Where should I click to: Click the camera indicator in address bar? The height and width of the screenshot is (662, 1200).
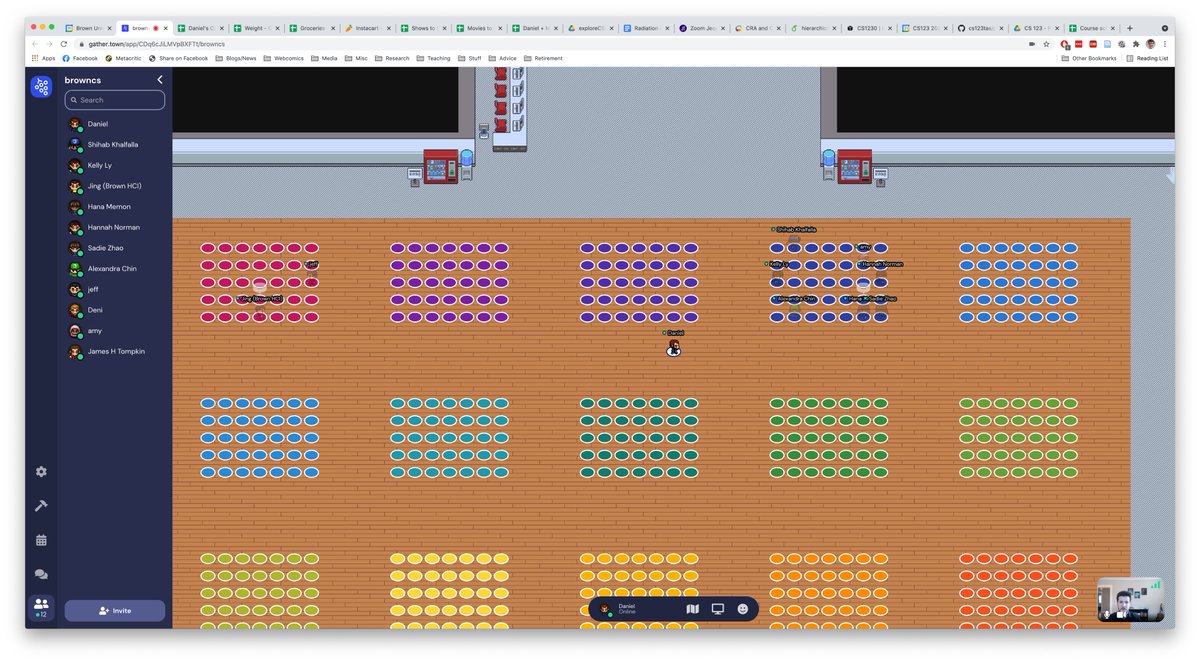1032,44
